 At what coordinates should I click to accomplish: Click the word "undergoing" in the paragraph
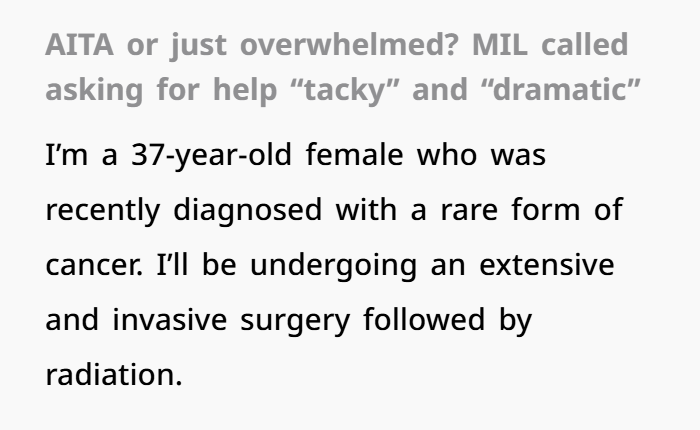coord(333,266)
